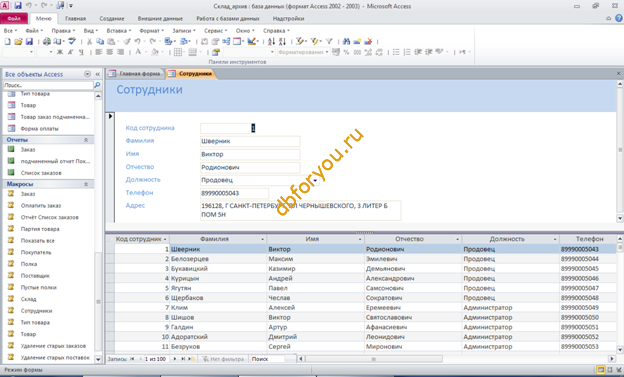624x377 pixels.
Task: Open 'Все объекты Access' dropdown menu
Action: [x=87, y=74]
